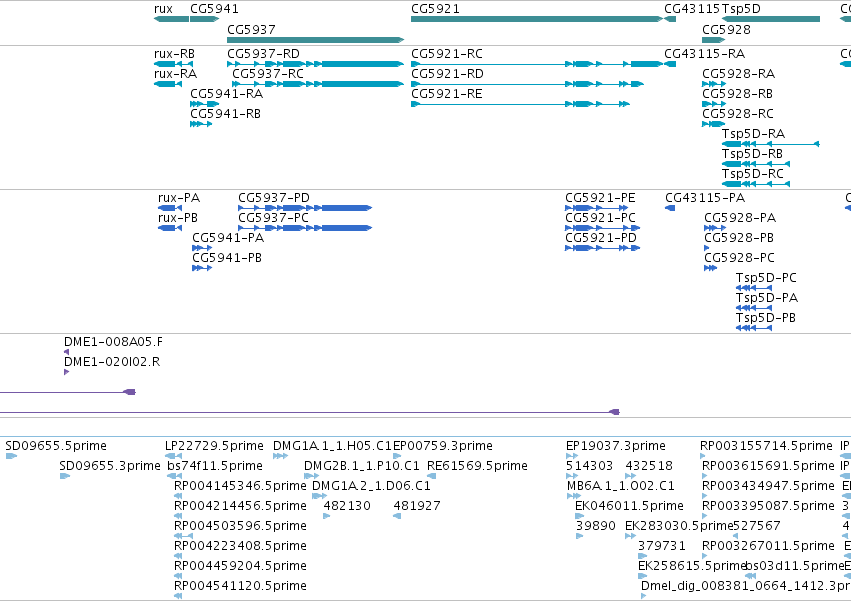The width and height of the screenshot is (851, 601).
Task: Open transcript rux-RA
Action: [175, 74]
